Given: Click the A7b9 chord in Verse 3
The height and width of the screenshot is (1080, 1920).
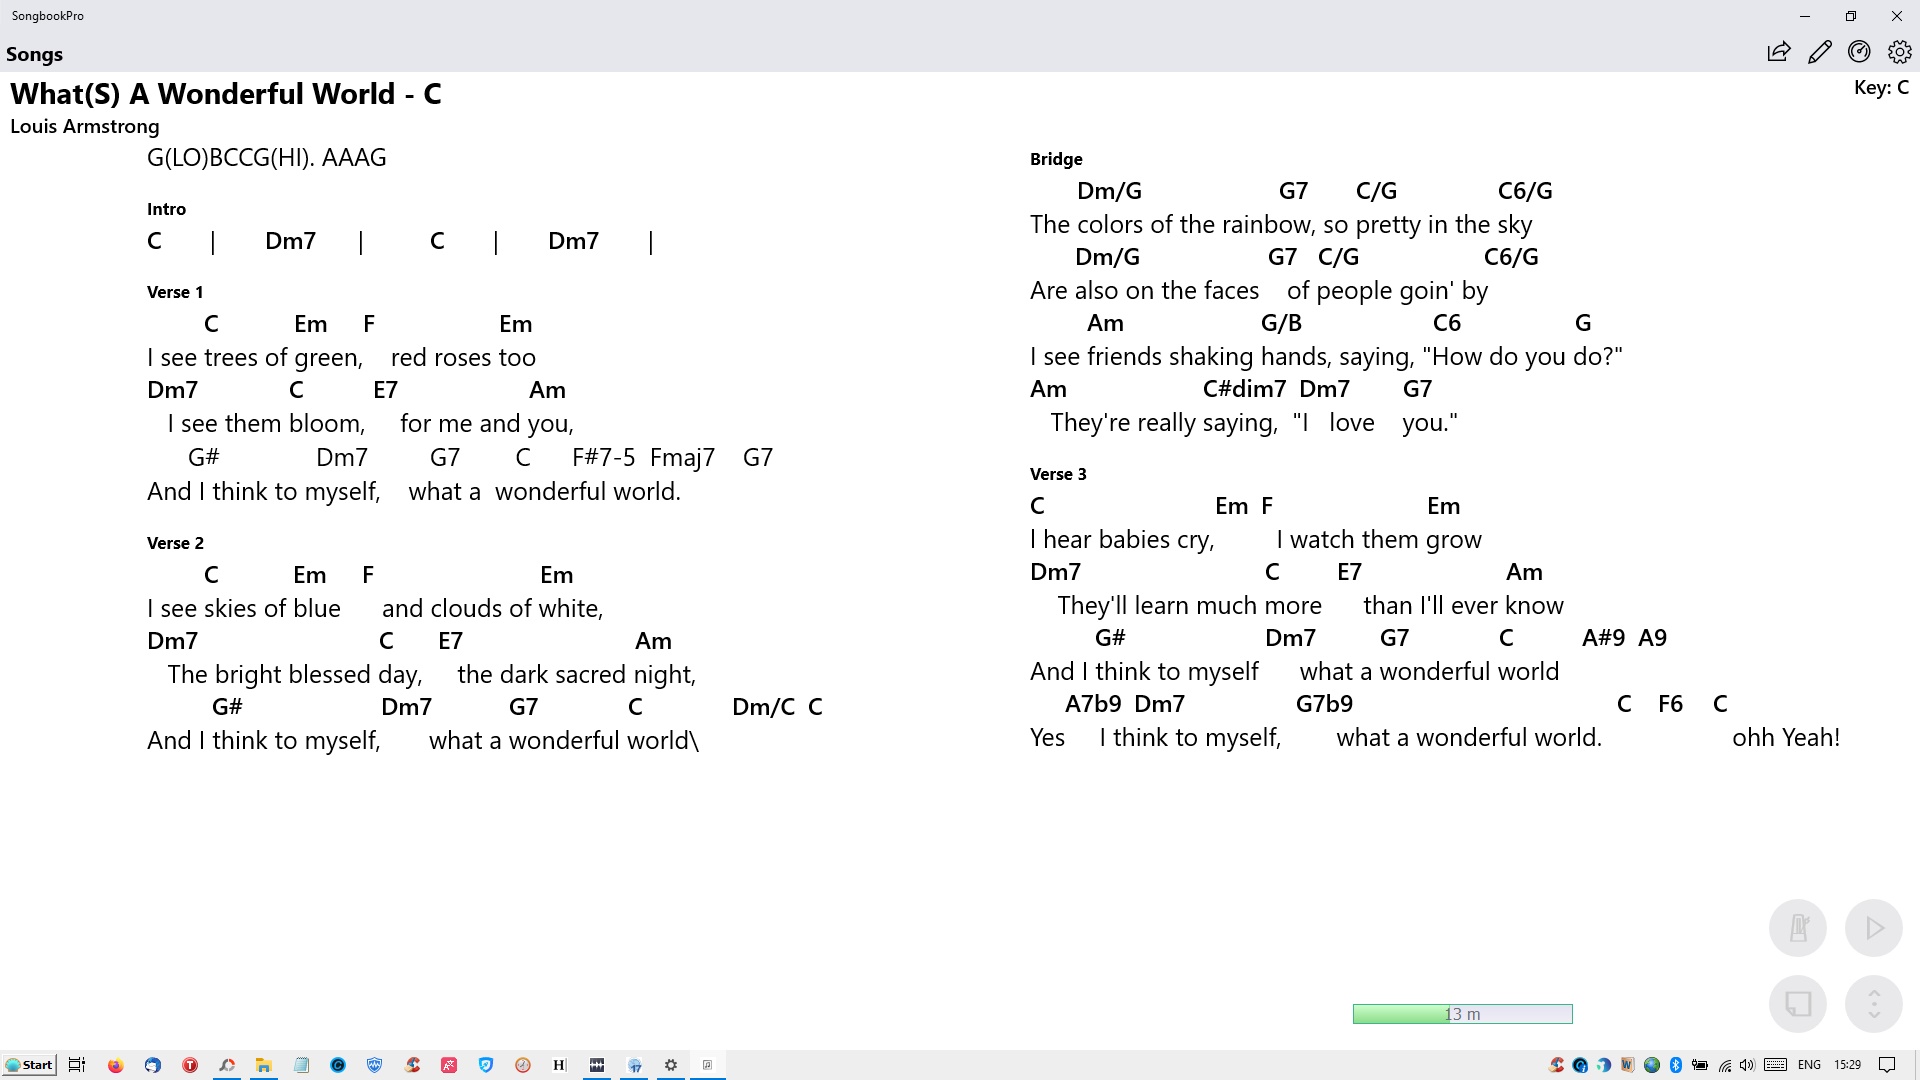Looking at the screenshot, I should coord(1093,704).
